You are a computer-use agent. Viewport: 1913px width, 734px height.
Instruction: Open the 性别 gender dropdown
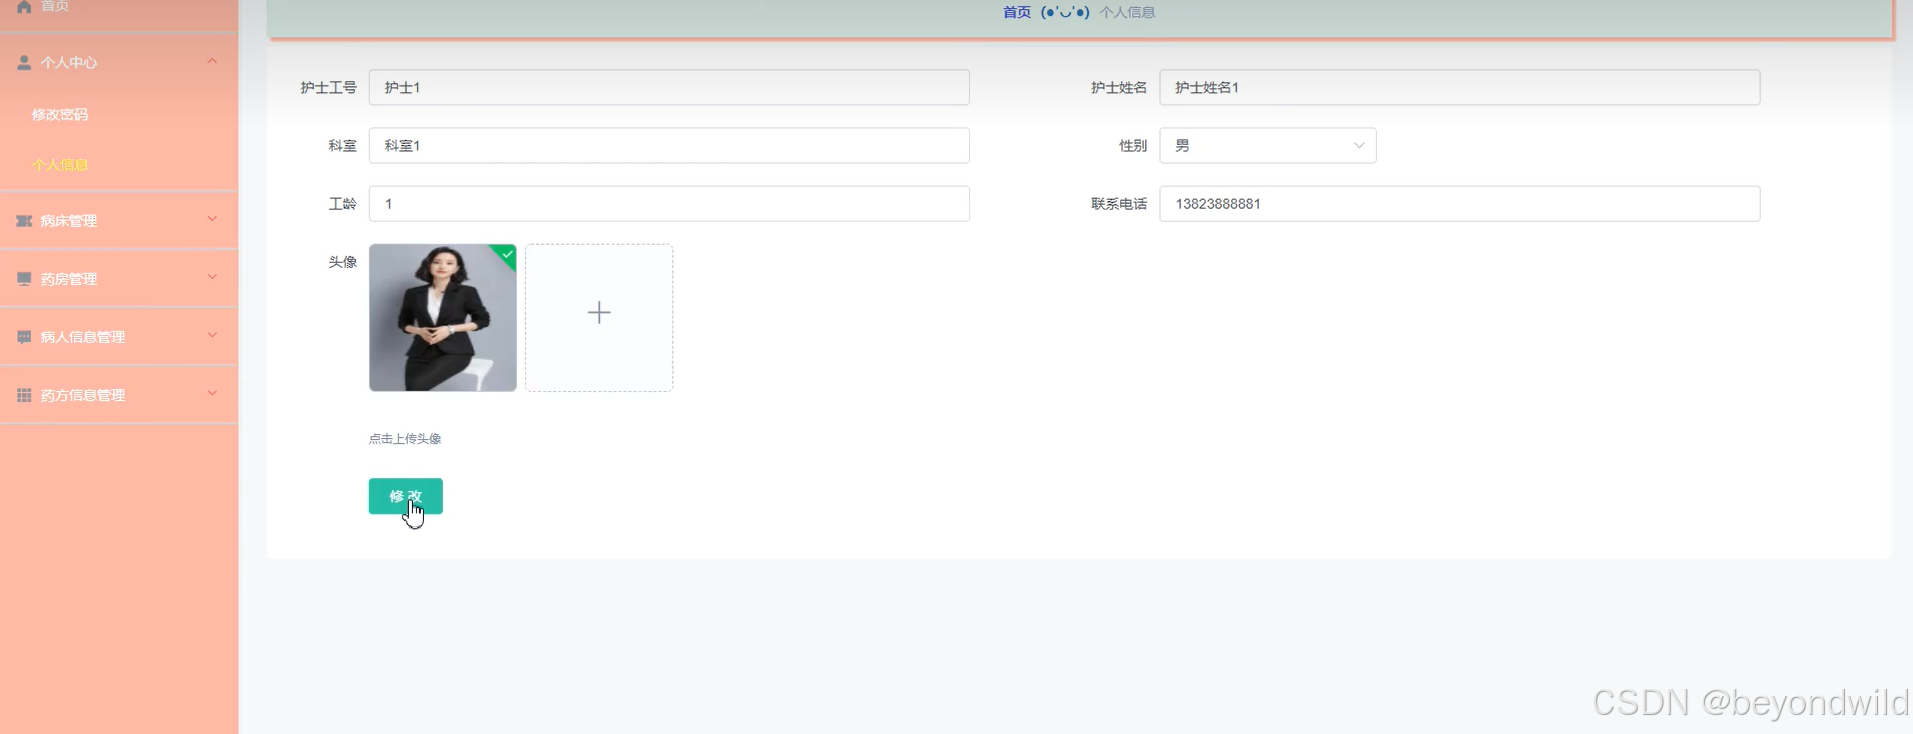pos(1268,145)
